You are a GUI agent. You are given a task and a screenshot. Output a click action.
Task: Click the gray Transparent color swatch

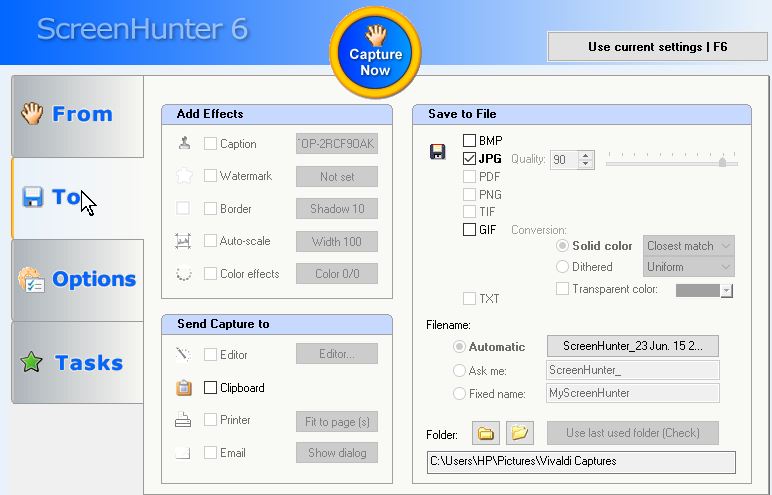point(698,291)
